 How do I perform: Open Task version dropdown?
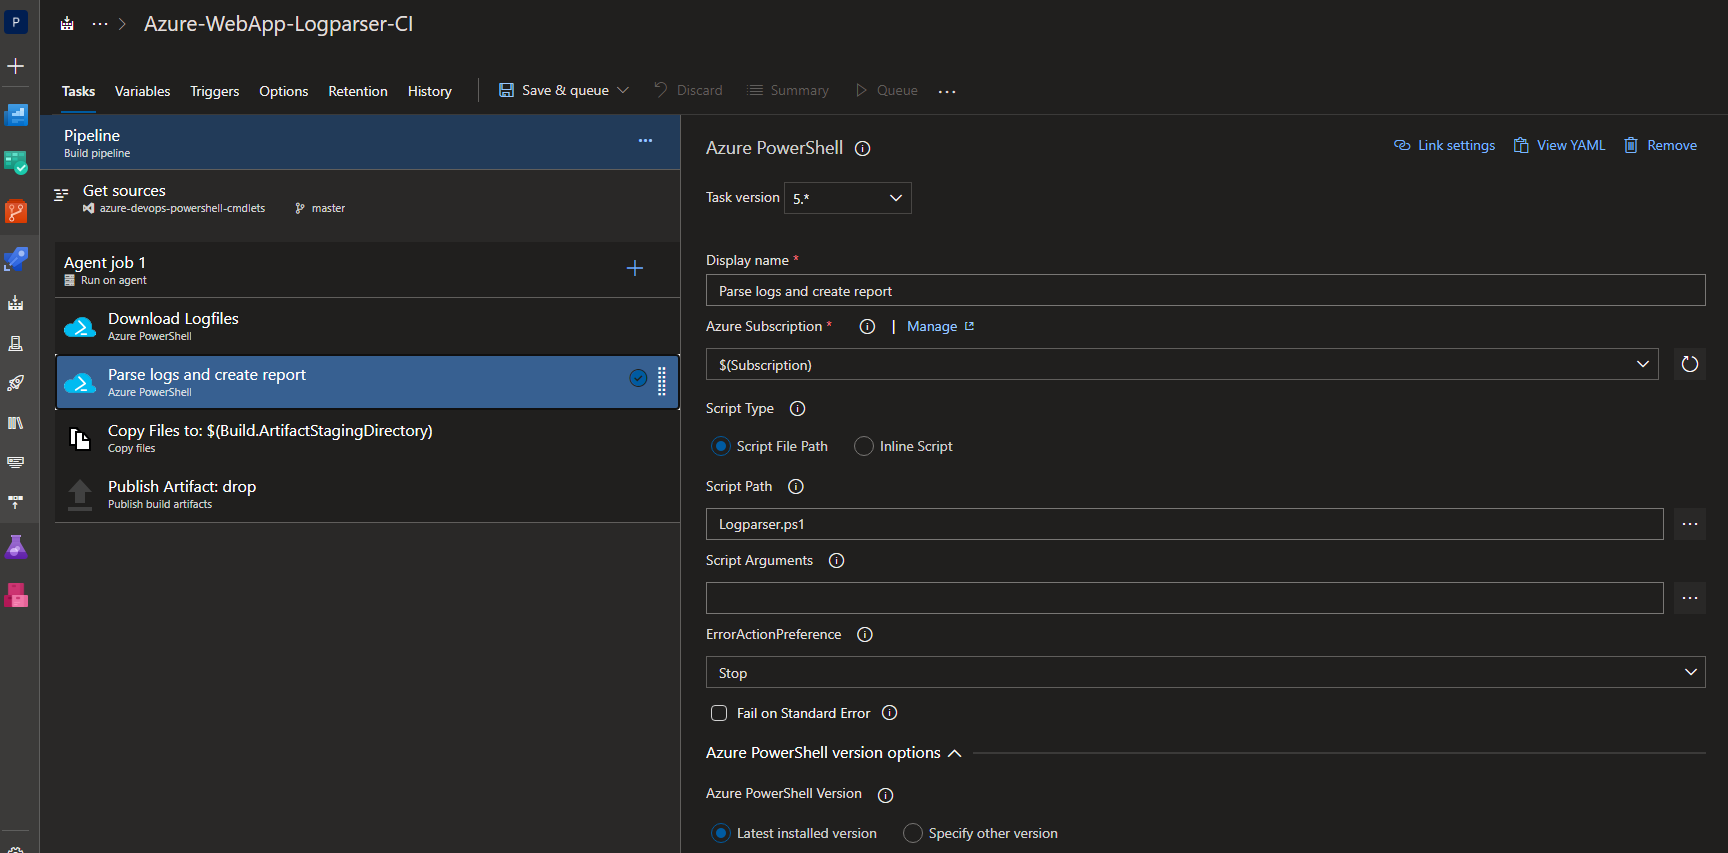click(847, 198)
